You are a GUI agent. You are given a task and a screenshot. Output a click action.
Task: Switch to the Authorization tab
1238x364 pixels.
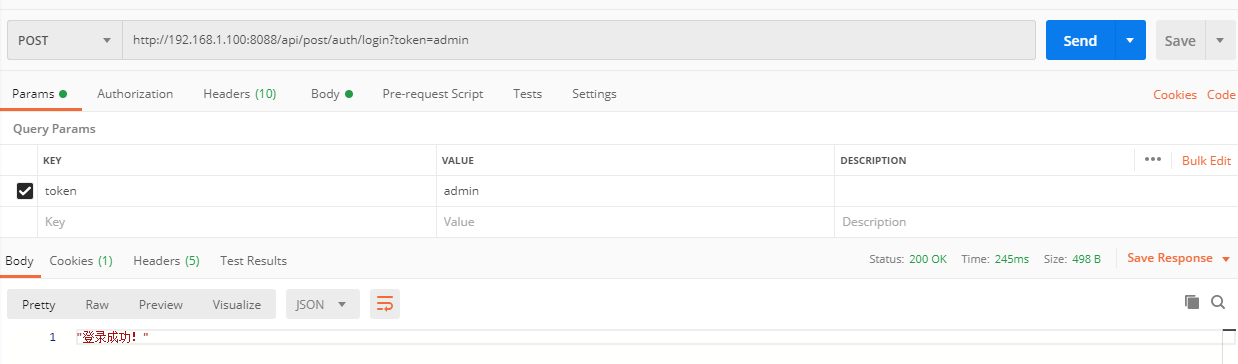pos(135,94)
